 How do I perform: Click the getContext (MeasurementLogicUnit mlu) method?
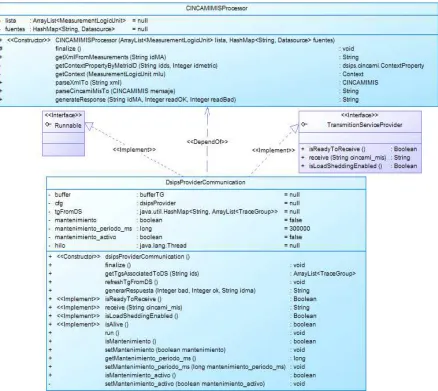pos(110,74)
